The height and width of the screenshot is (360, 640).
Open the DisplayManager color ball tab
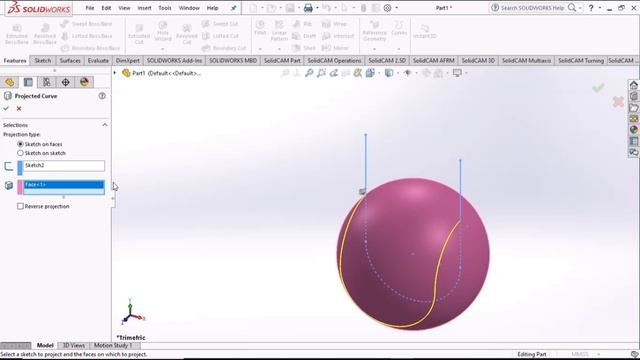84,82
